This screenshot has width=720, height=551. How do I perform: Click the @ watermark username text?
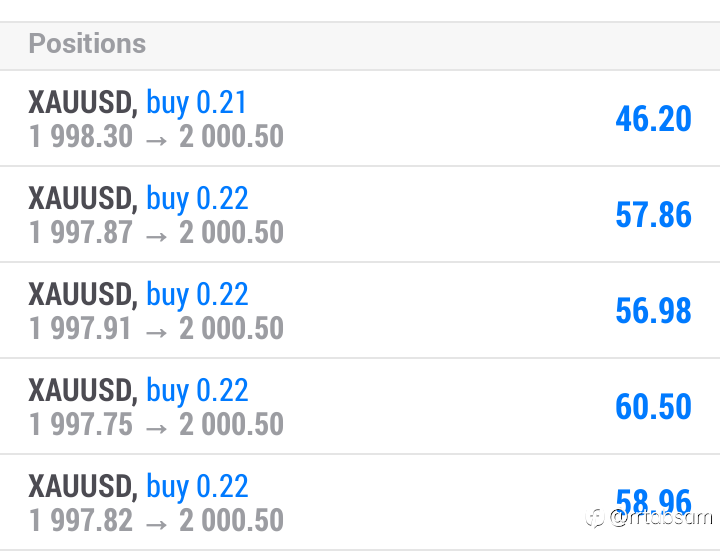(661, 517)
